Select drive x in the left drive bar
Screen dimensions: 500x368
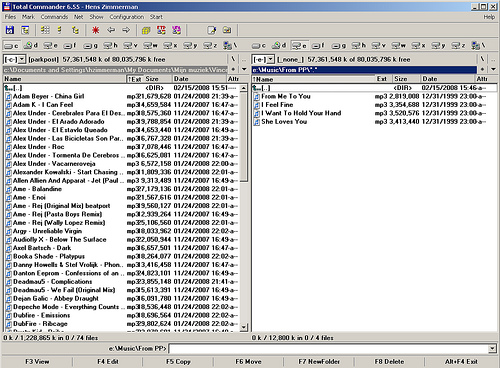(170, 45)
